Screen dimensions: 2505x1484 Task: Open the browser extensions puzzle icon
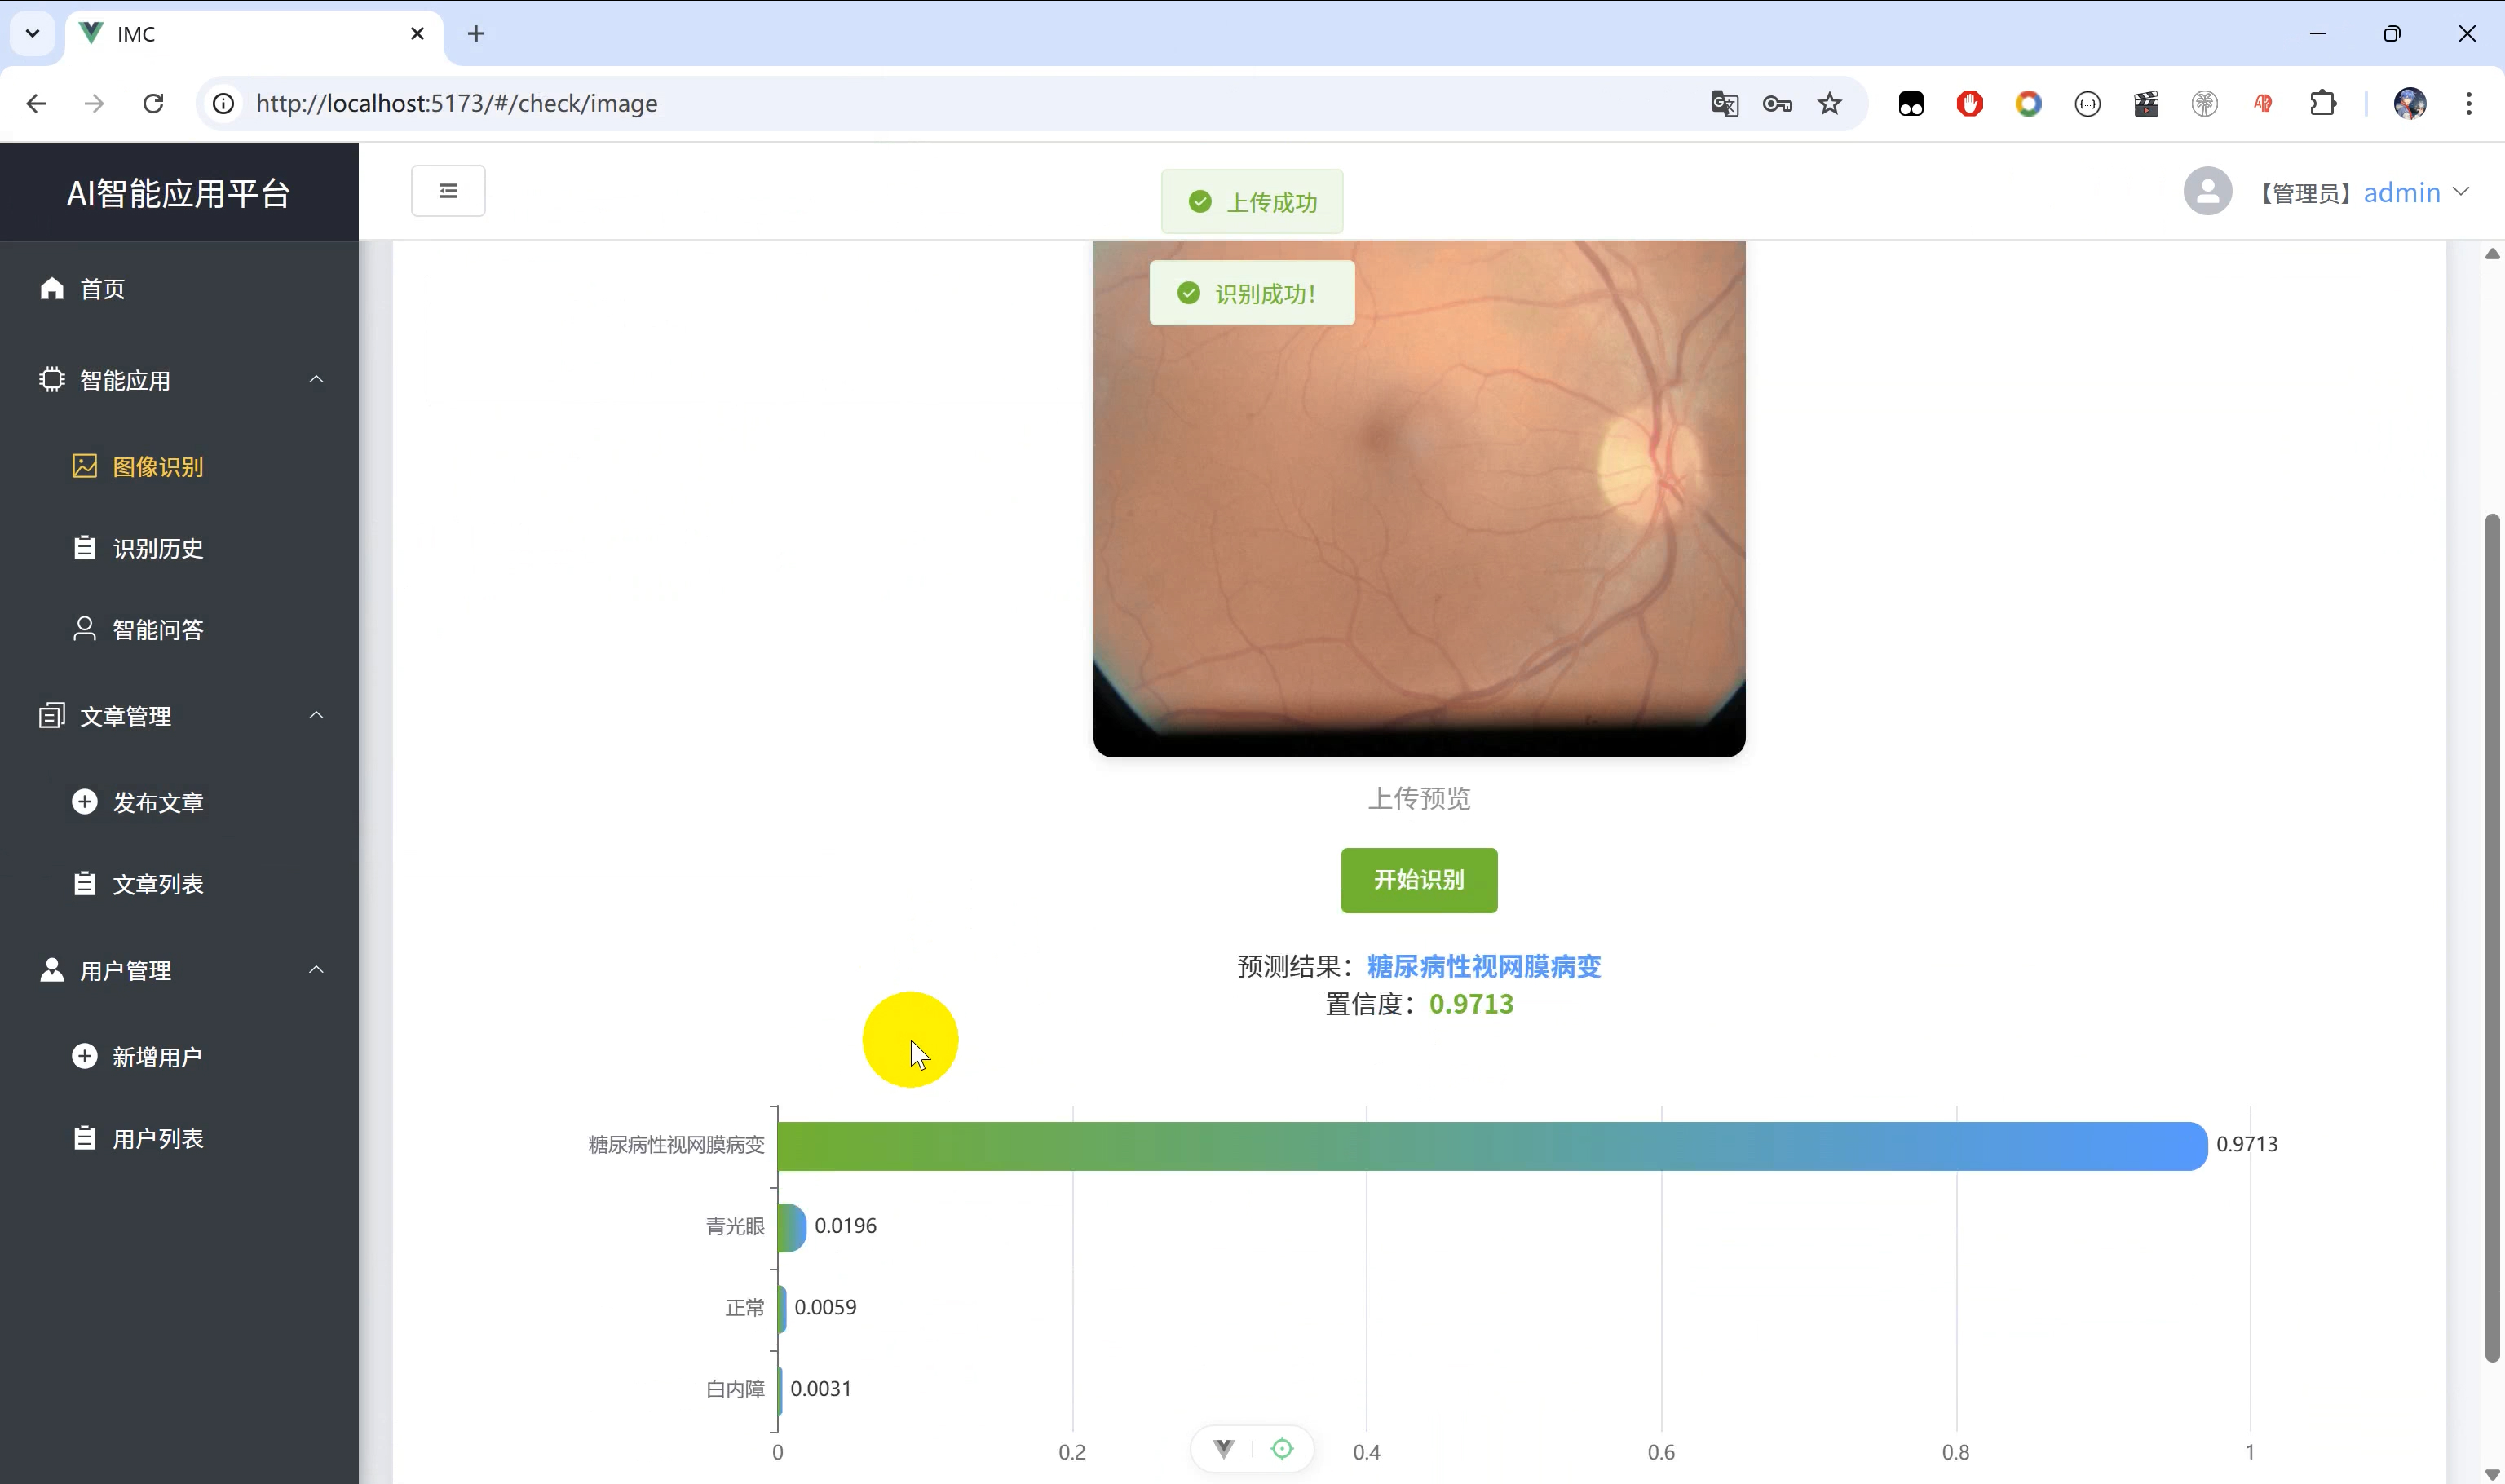(x=2322, y=104)
